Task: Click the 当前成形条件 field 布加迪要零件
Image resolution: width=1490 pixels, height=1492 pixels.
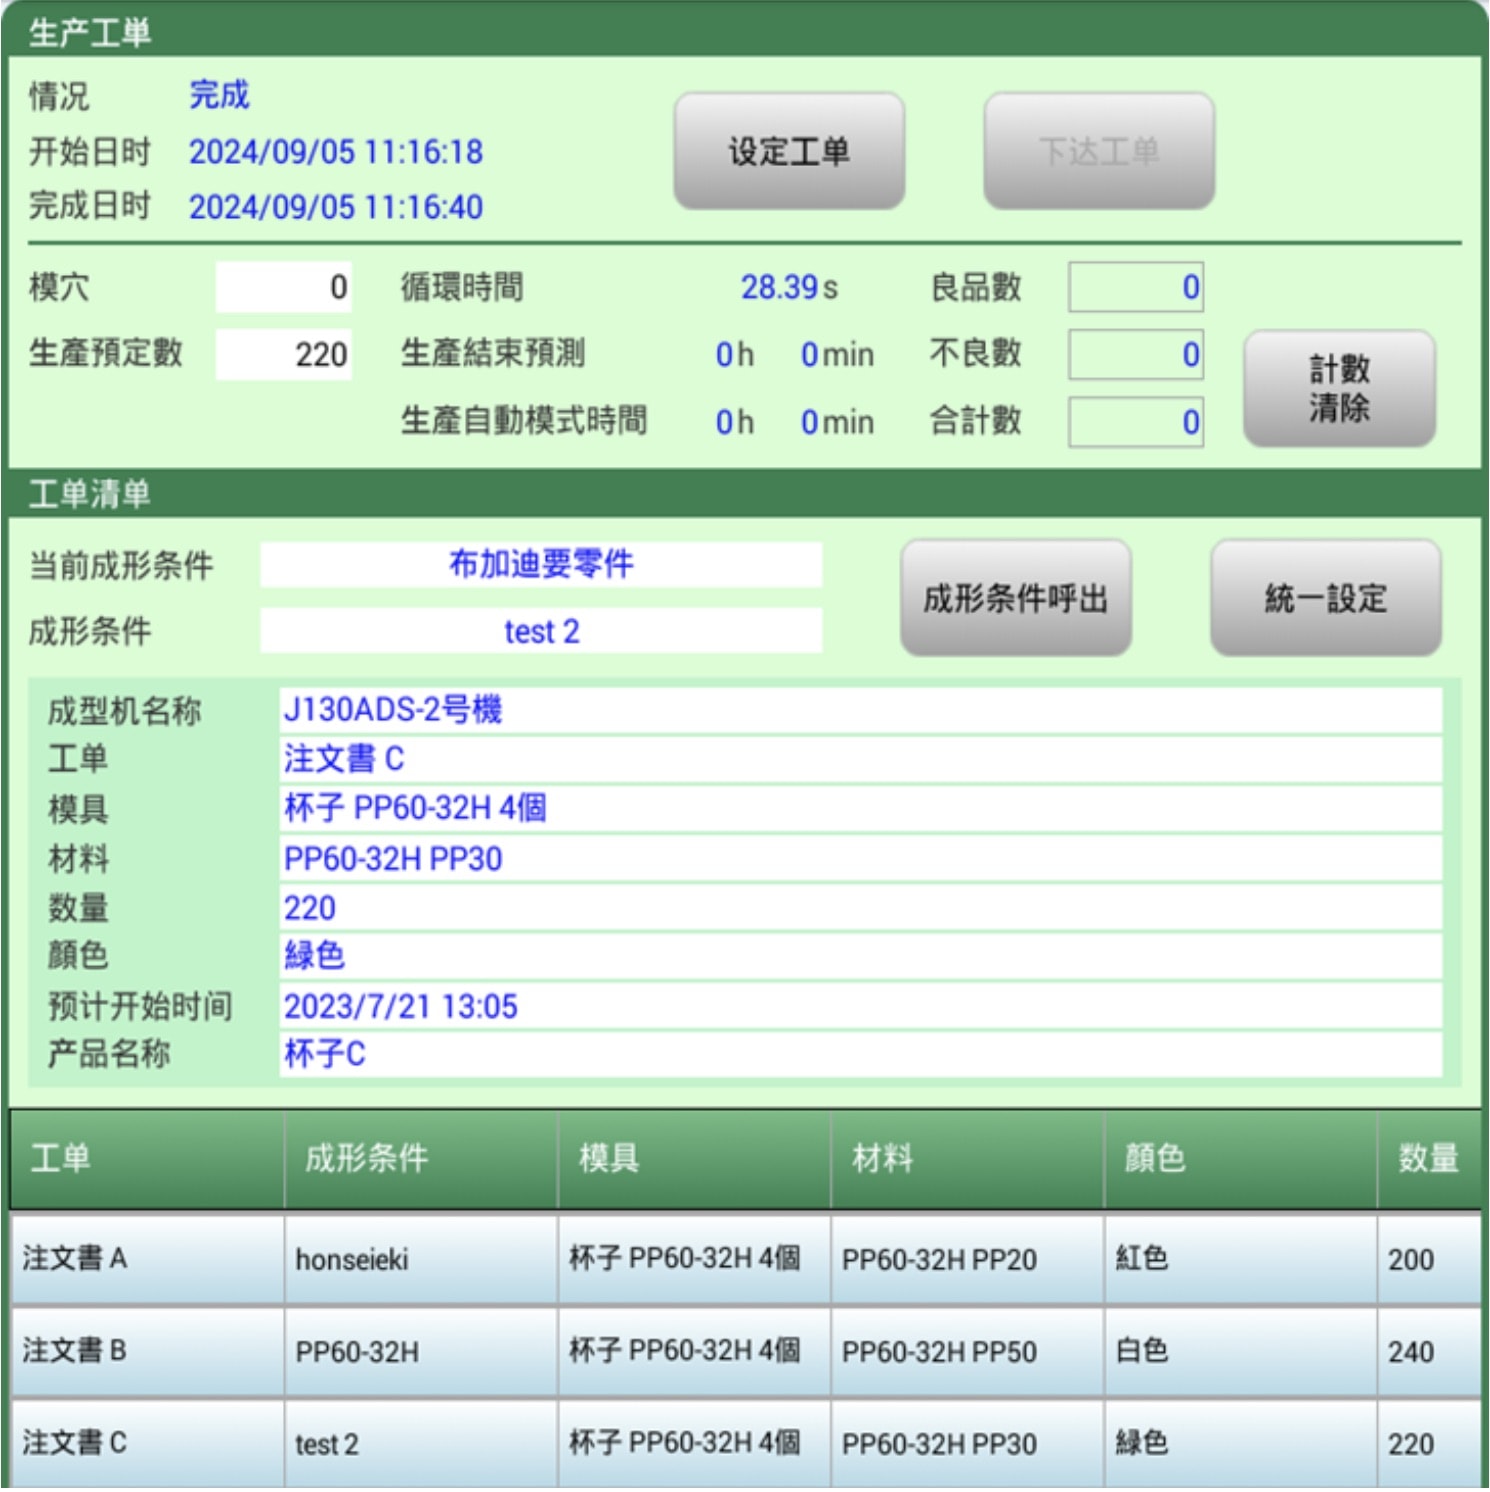Action: coord(541,565)
